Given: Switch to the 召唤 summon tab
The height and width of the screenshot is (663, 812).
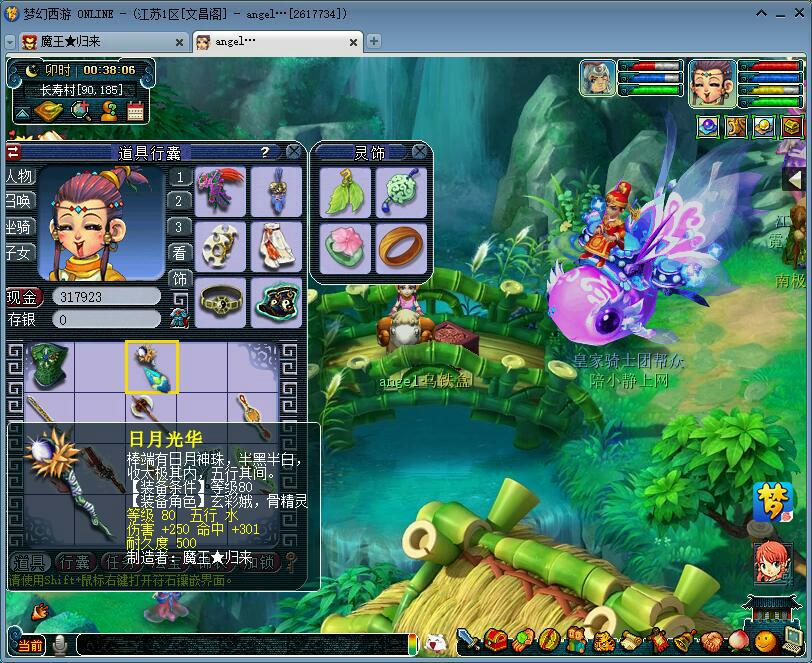Looking at the screenshot, I should [19, 201].
